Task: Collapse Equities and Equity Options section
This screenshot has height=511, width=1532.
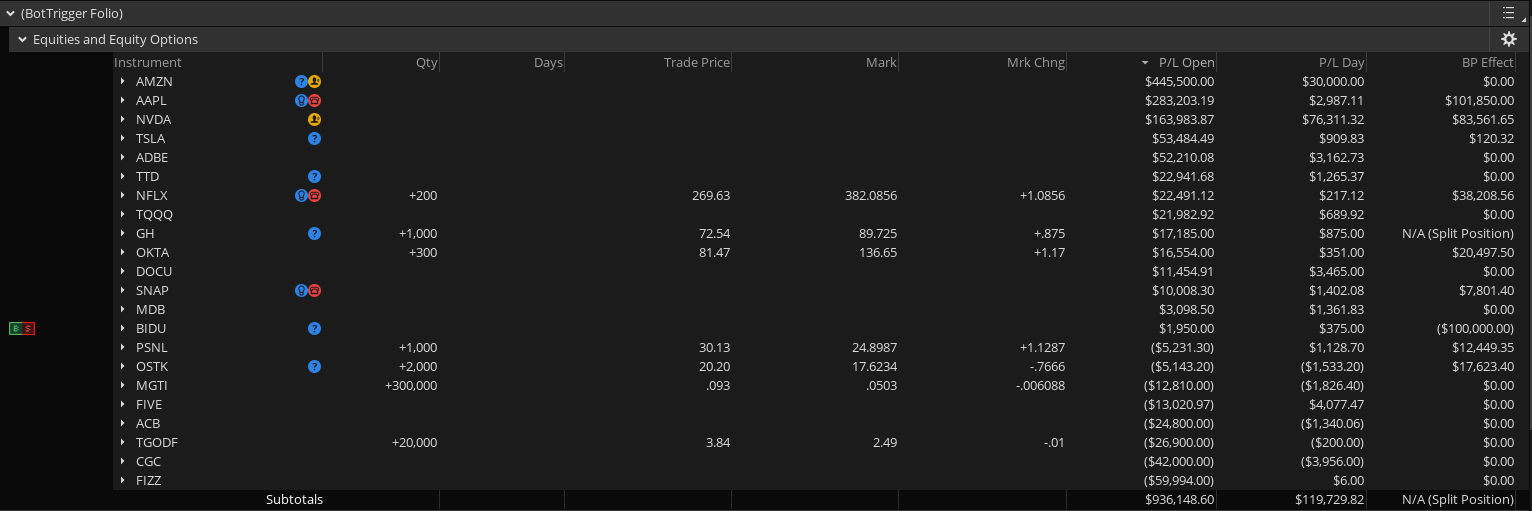Action: point(22,40)
